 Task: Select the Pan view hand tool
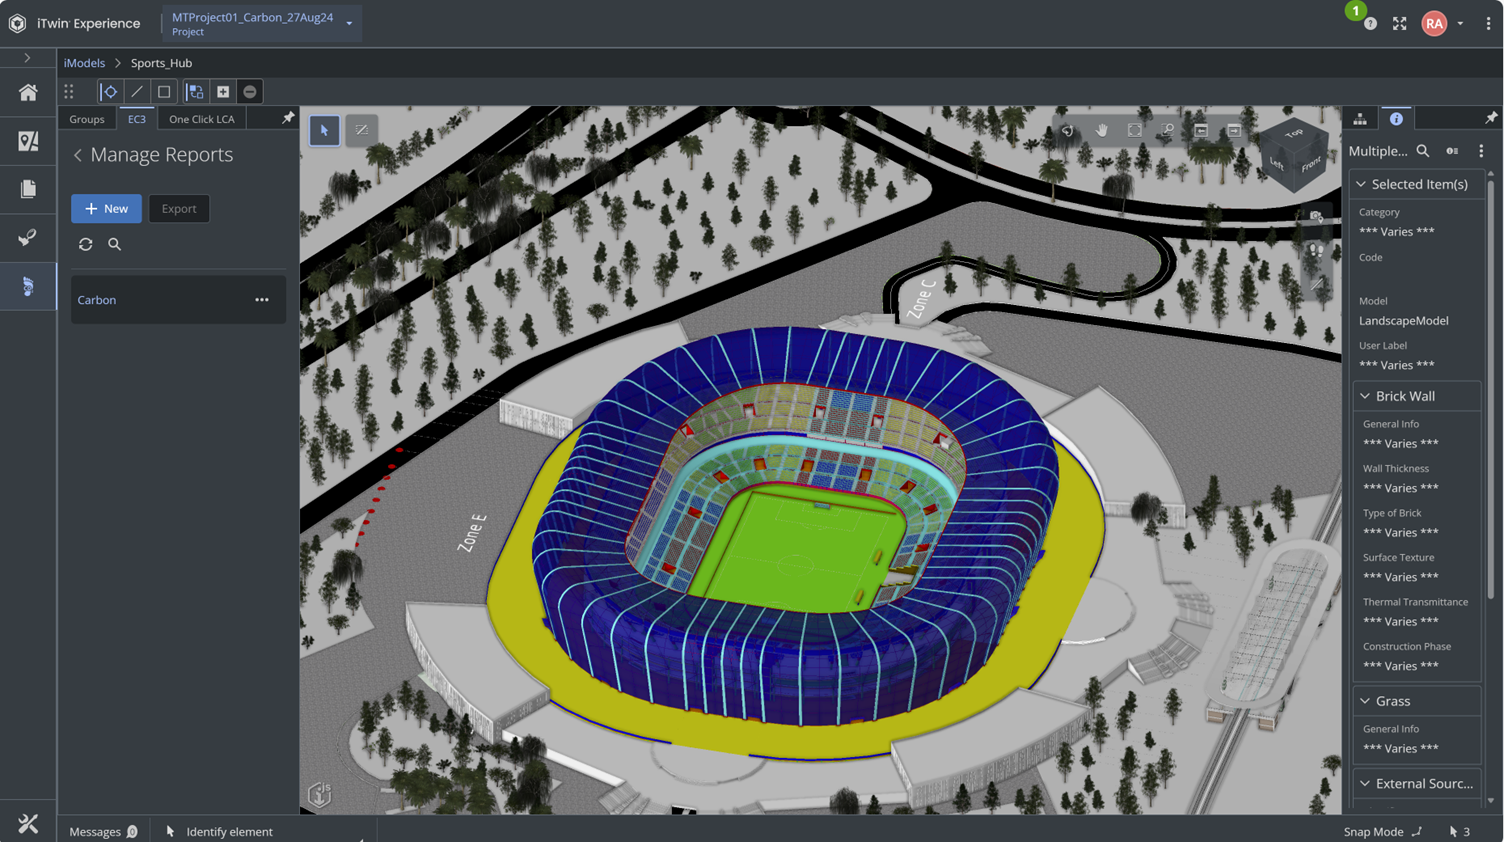[x=1101, y=130]
